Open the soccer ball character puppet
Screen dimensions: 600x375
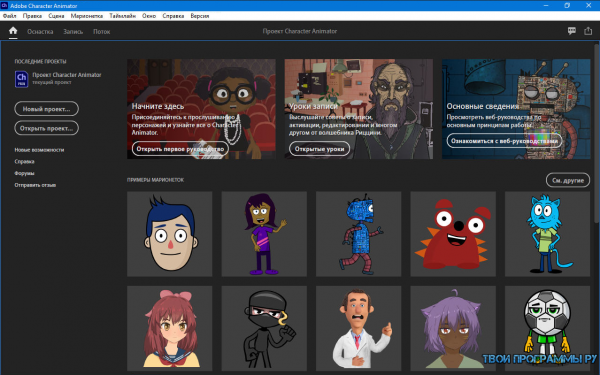point(548,328)
